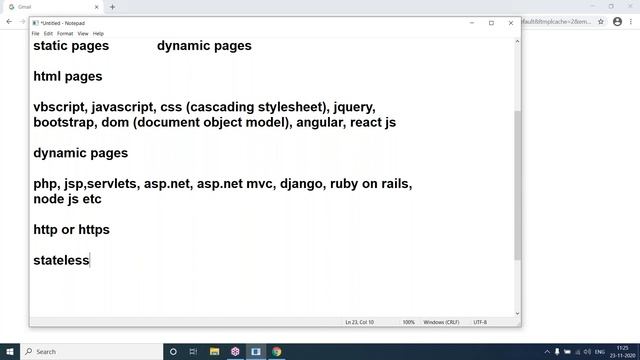Click the Notepad vertical scrollbar thumb
This screenshot has height=360, width=640.
point(517,185)
